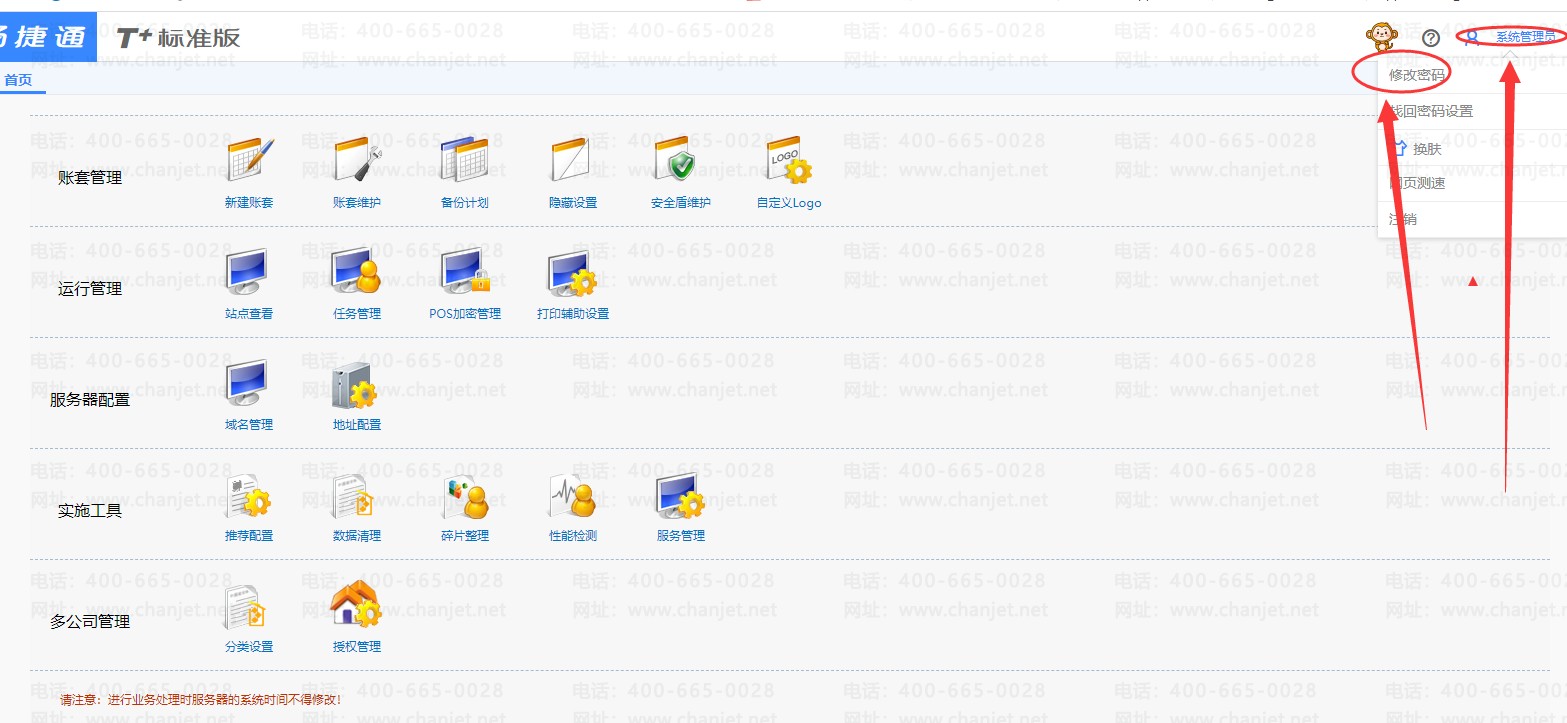Click 注销 to log out

[x=1403, y=219]
